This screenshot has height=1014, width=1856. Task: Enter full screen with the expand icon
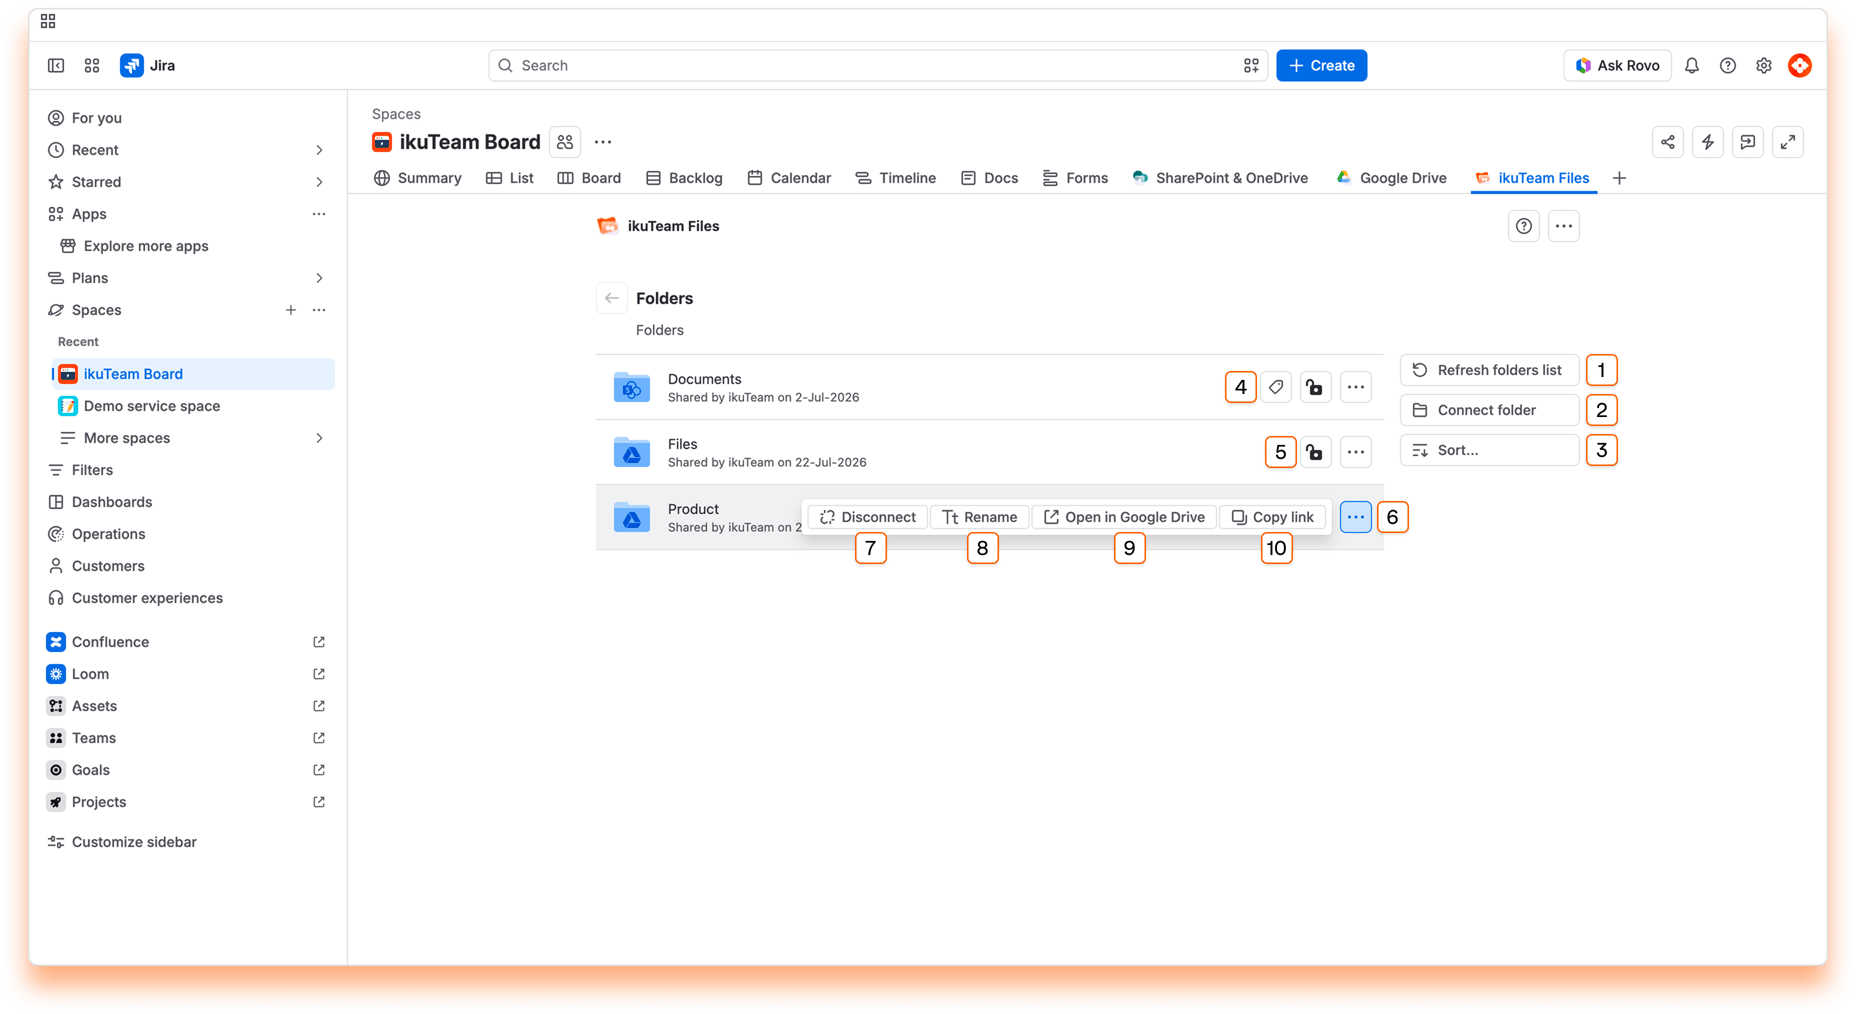tap(1788, 142)
